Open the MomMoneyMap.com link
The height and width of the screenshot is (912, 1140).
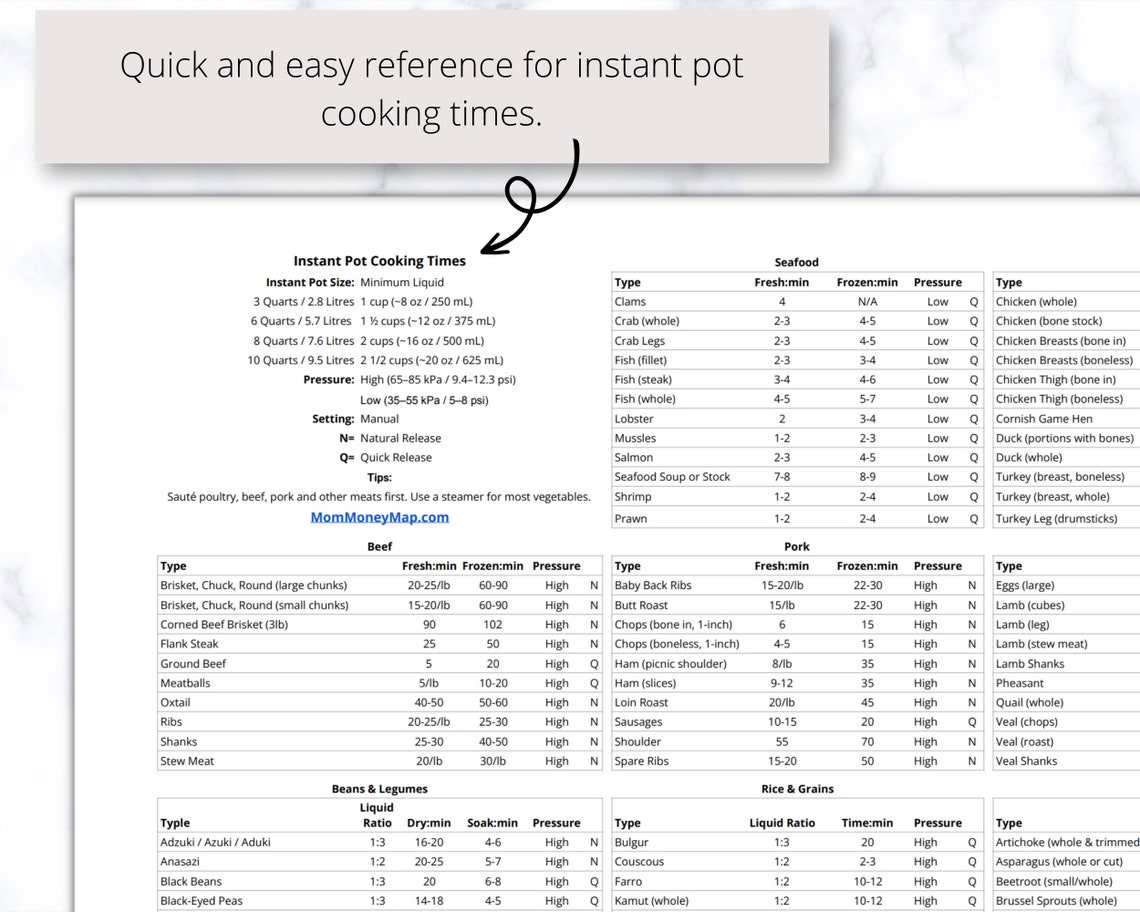[x=378, y=516]
